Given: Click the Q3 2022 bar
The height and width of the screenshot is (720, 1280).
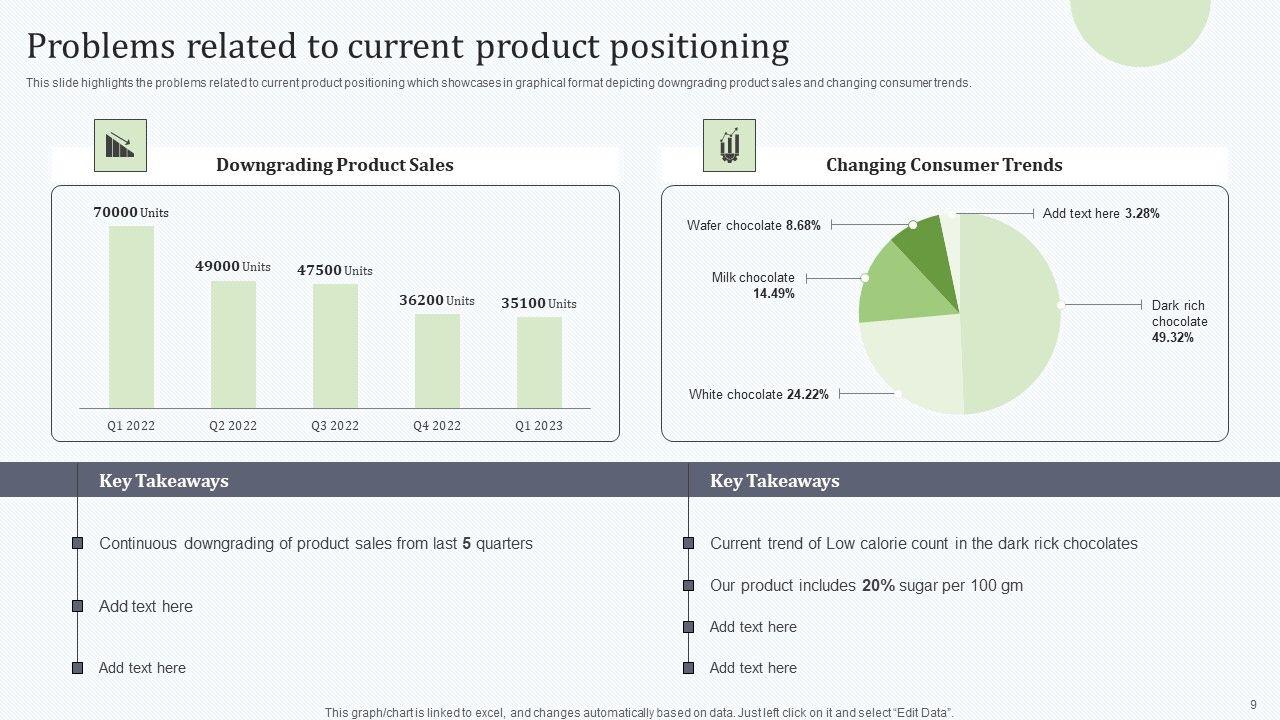Looking at the screenshot, I should click(x=335, y=346).
